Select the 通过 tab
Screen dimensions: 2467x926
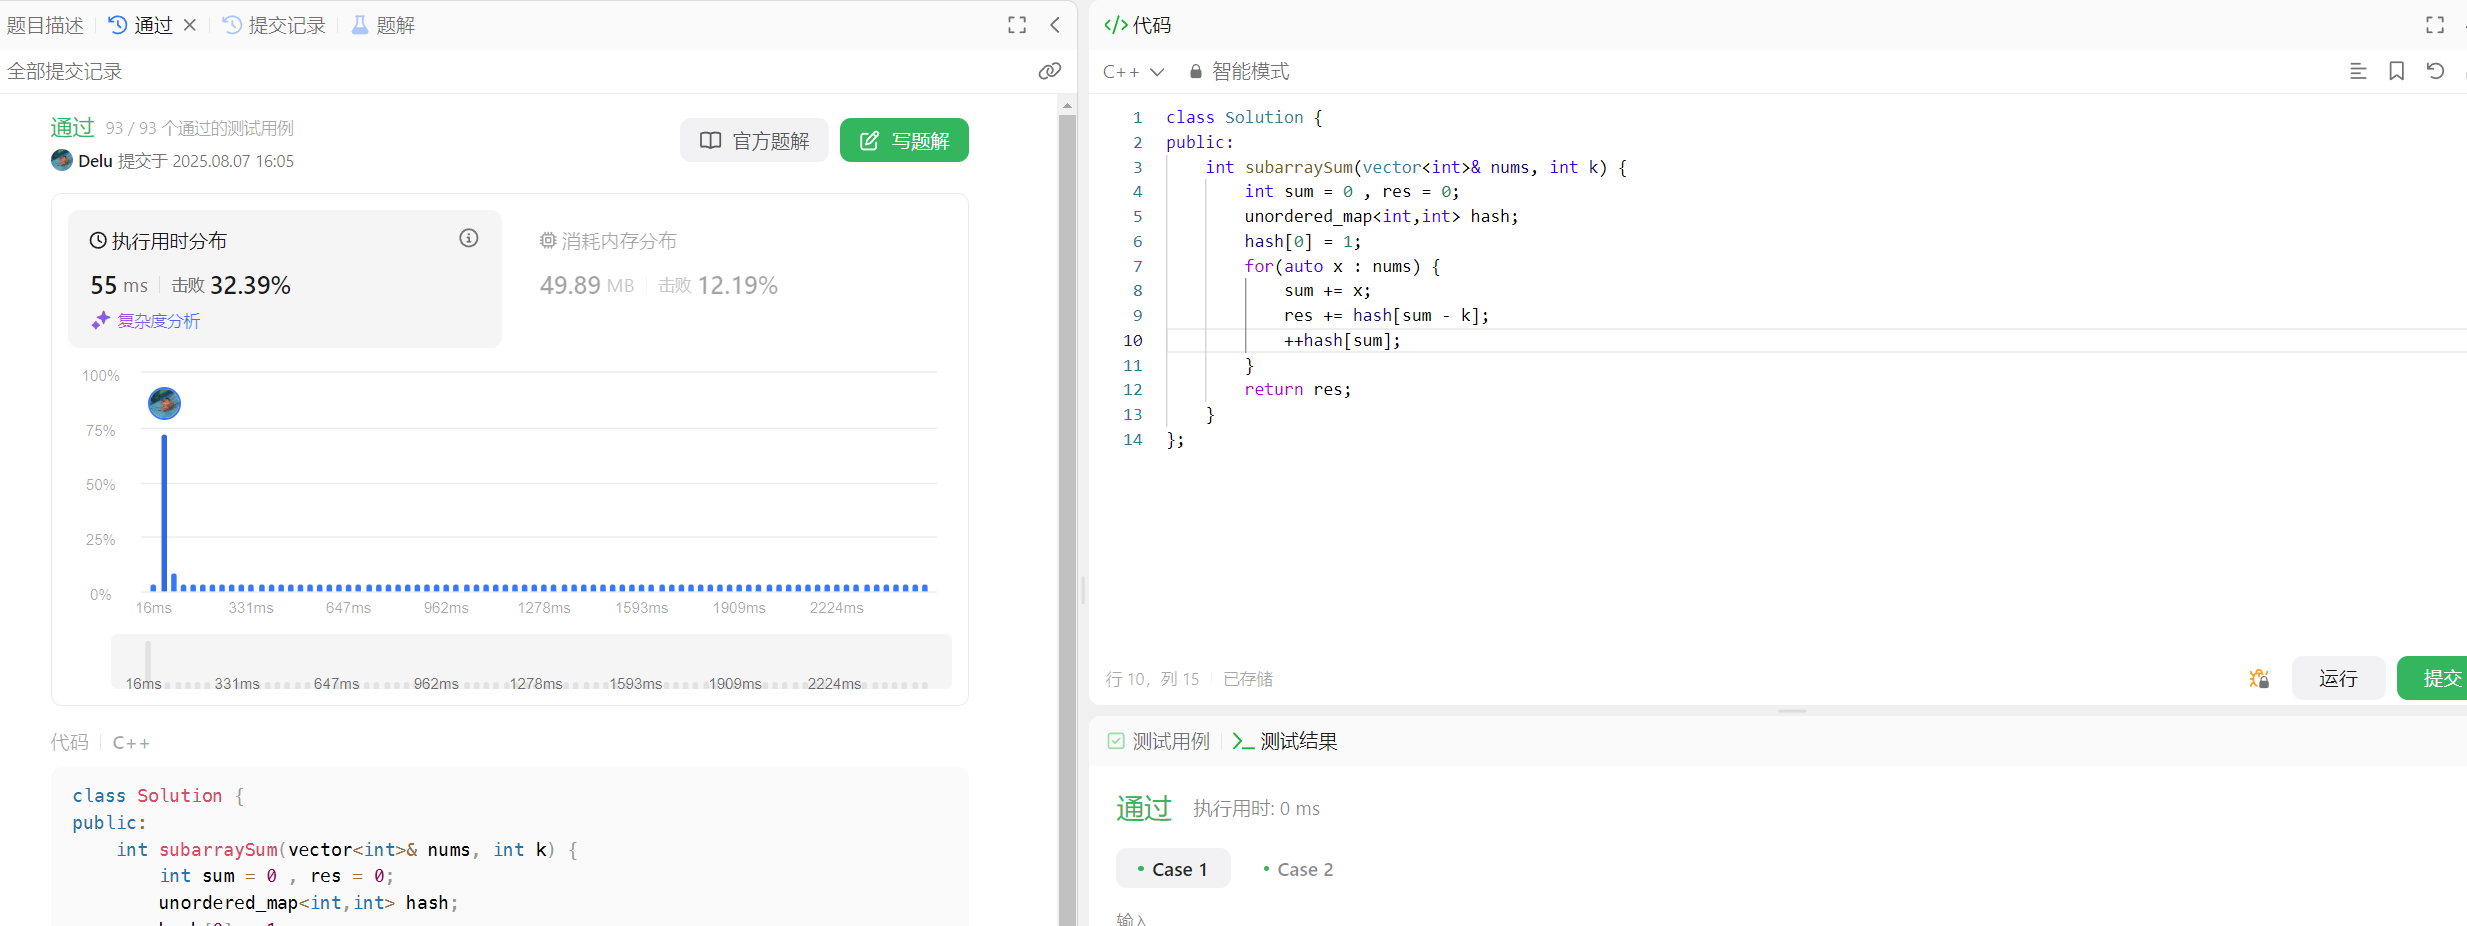tap(142, 25)
